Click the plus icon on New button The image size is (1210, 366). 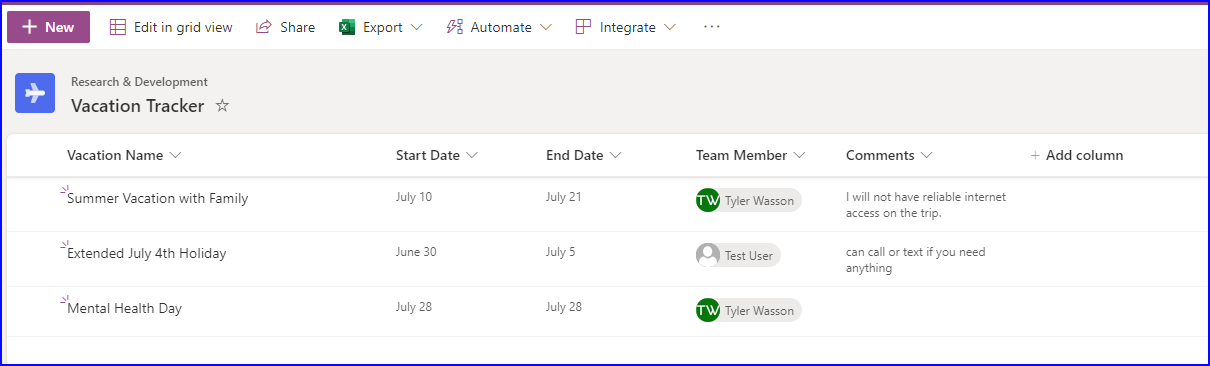pos(30,27)
